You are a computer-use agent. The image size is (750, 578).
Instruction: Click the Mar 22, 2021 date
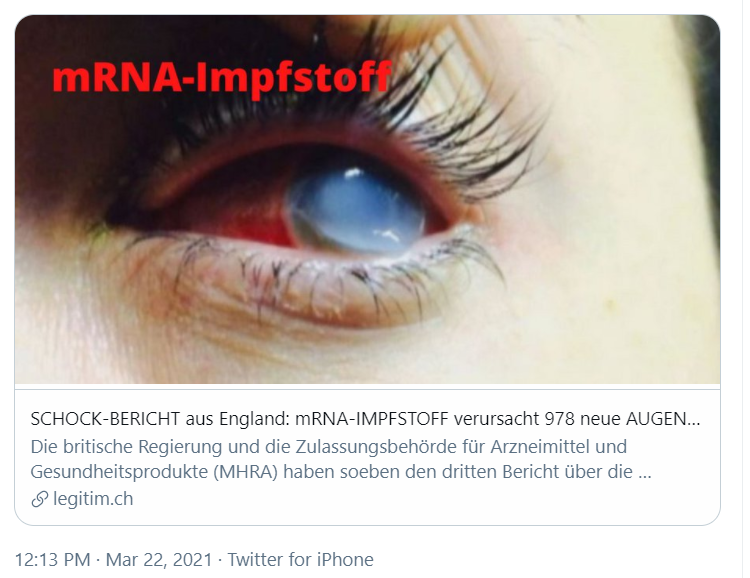pos(159,559)
